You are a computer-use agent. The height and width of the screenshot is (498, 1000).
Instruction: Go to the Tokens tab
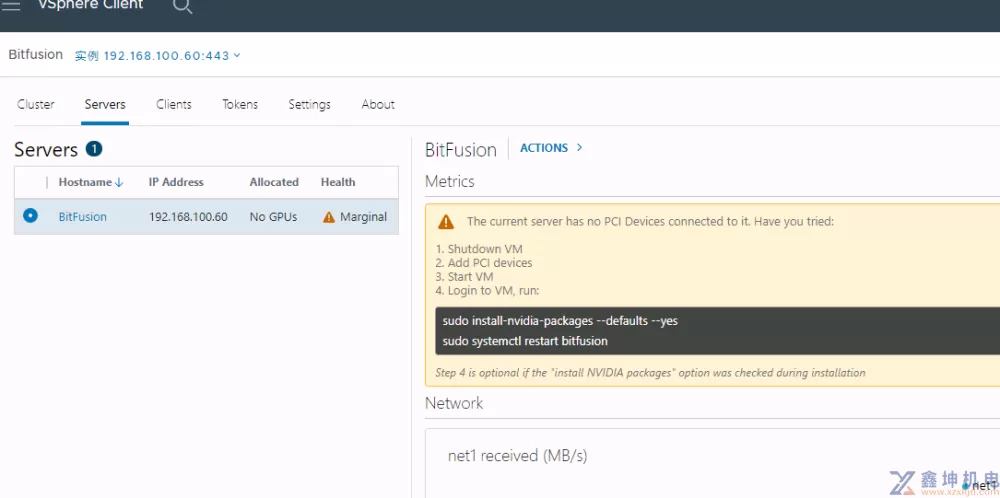click(240, 105)
